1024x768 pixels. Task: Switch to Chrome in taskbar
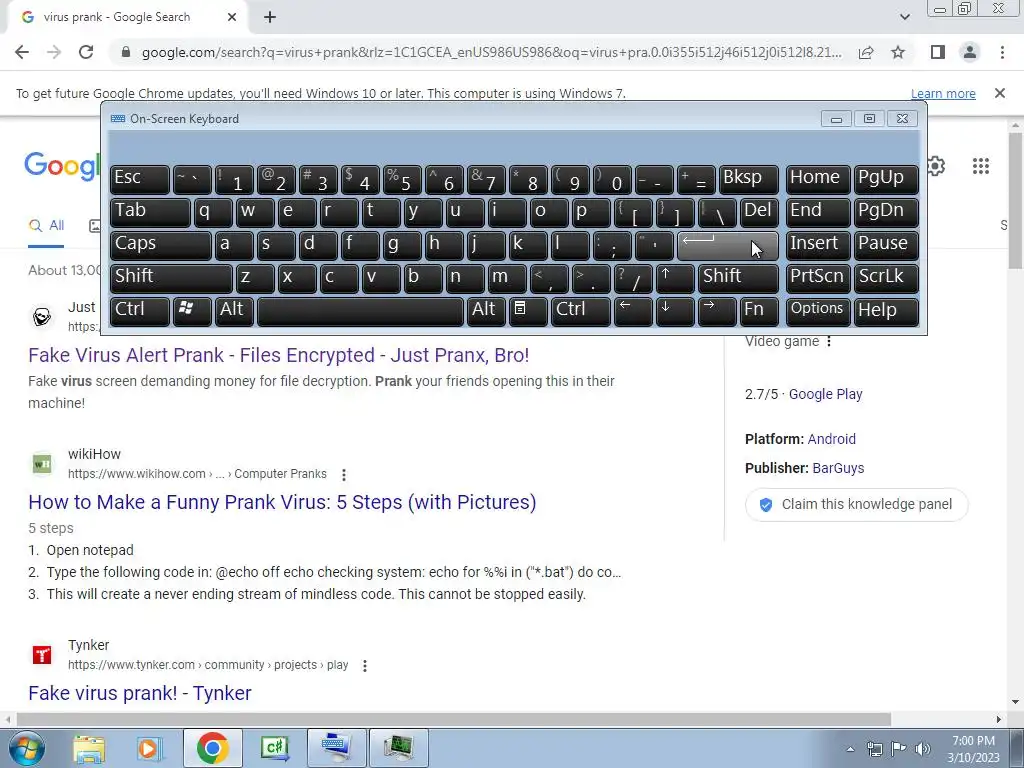[x=212, y=748]
